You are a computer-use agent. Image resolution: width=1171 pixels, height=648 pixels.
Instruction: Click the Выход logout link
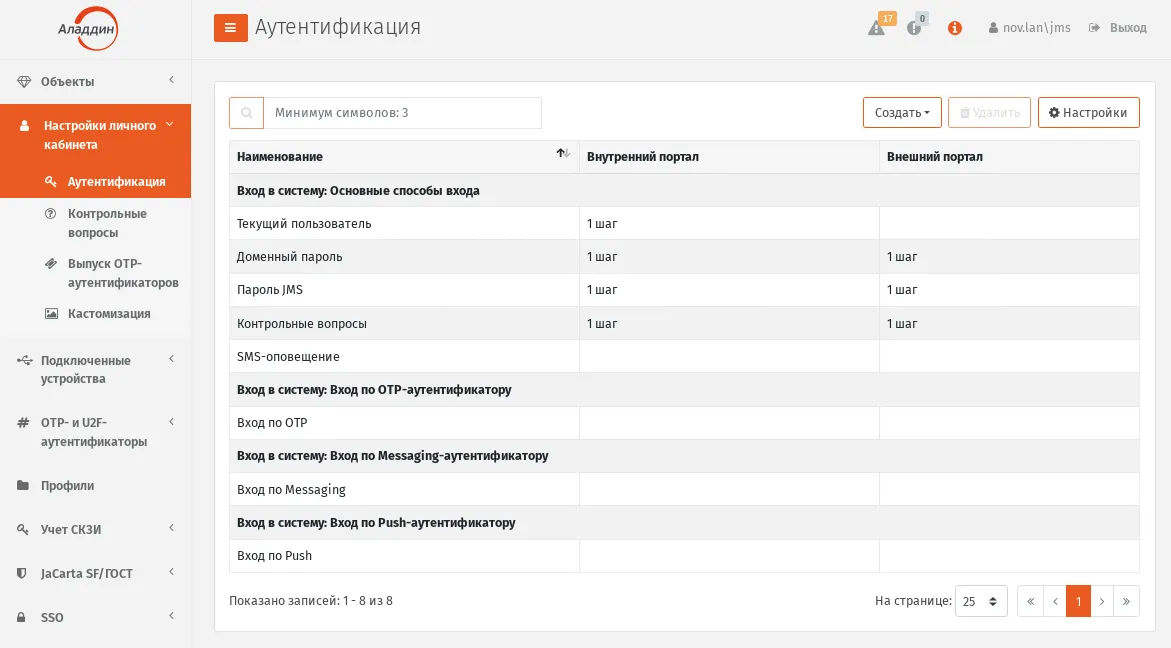click(1118, 28)
